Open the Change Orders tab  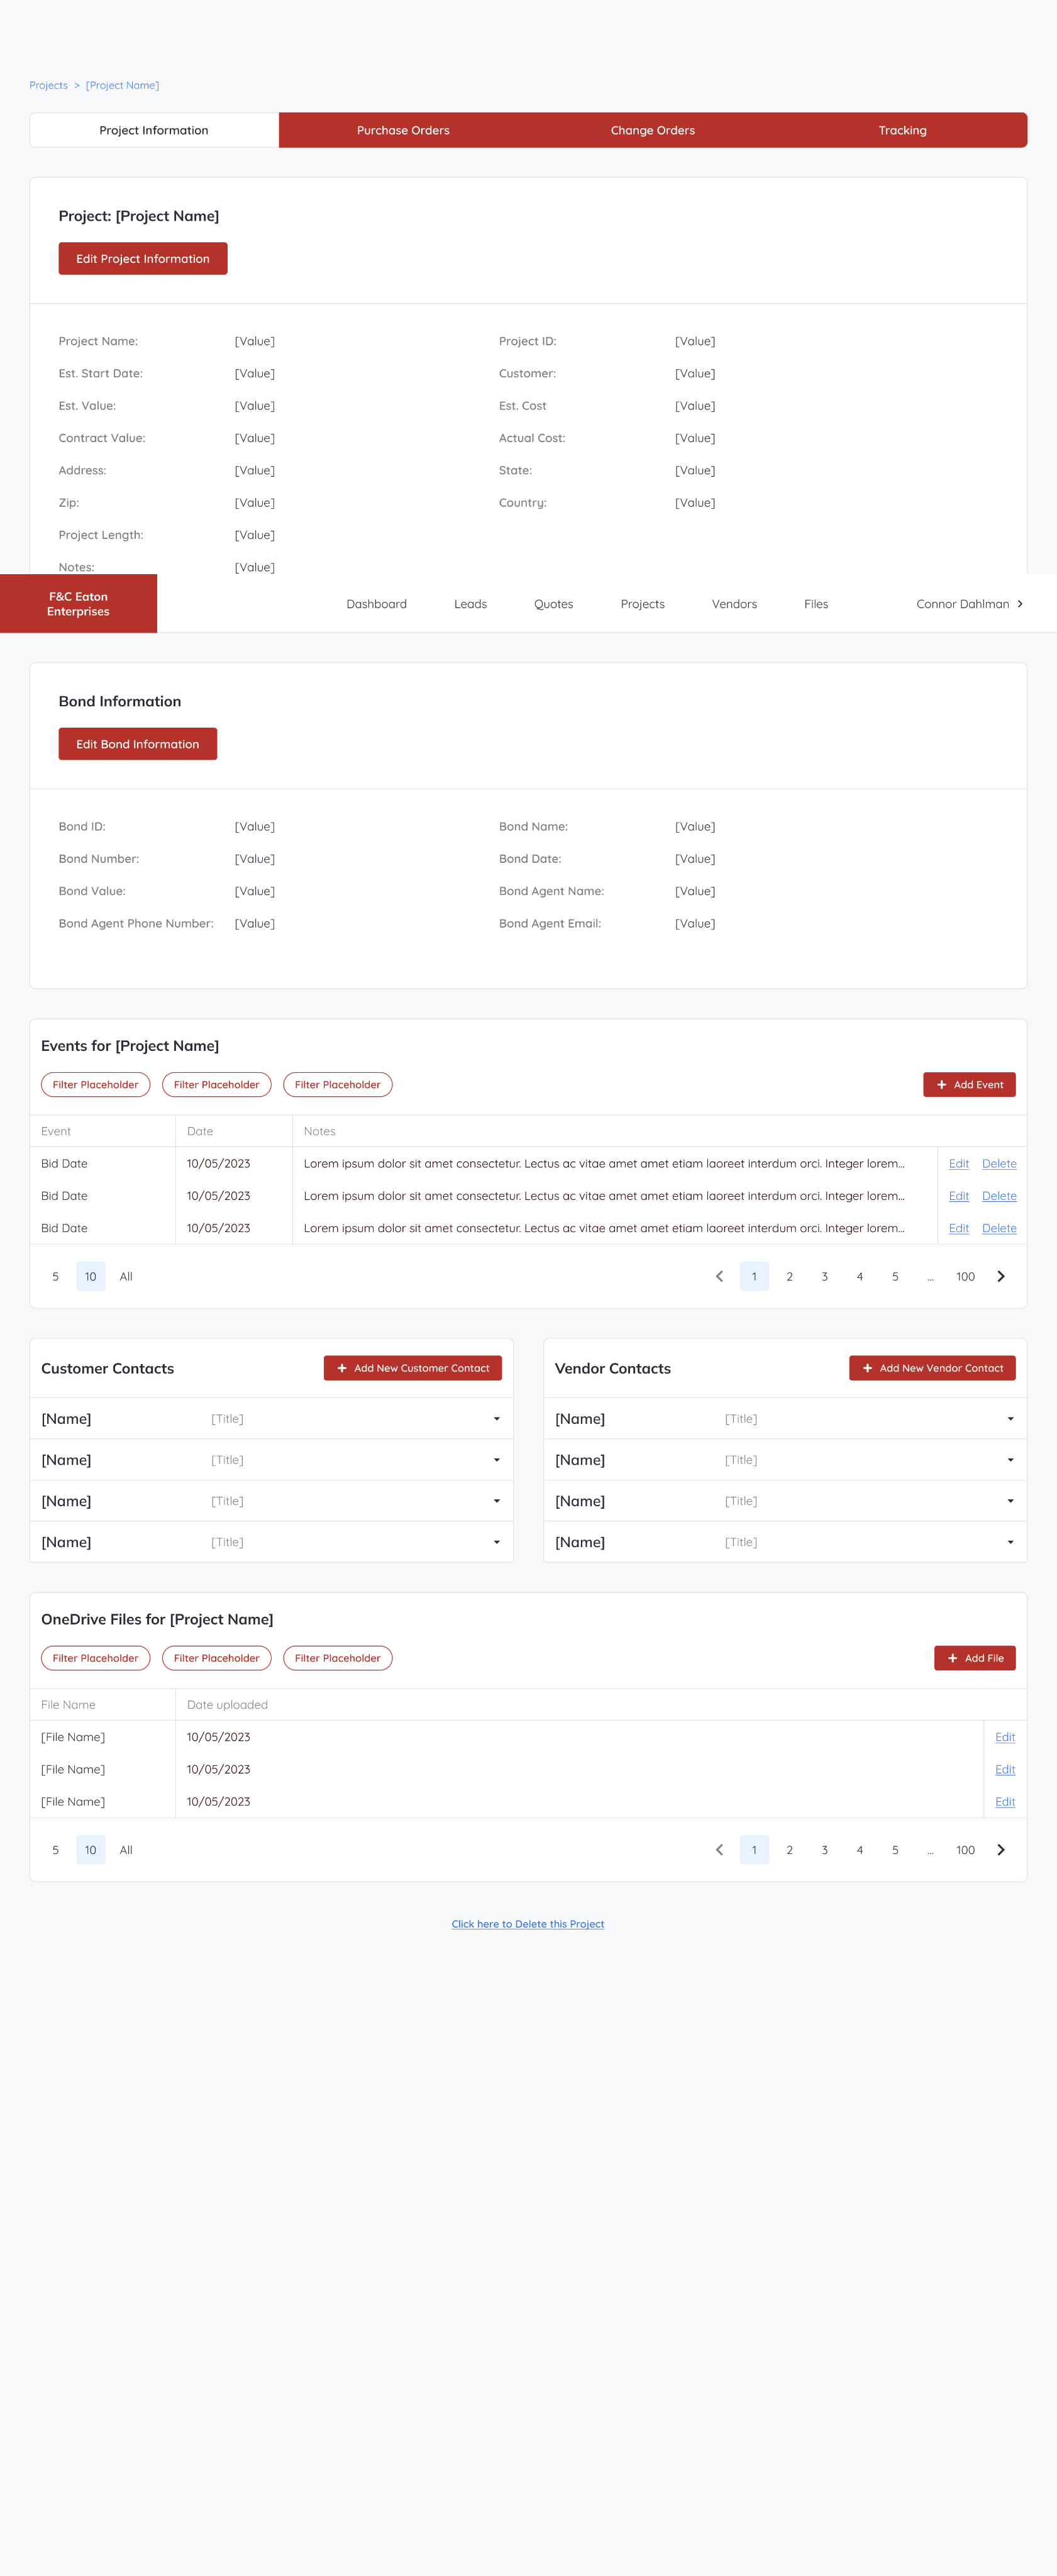652,130
